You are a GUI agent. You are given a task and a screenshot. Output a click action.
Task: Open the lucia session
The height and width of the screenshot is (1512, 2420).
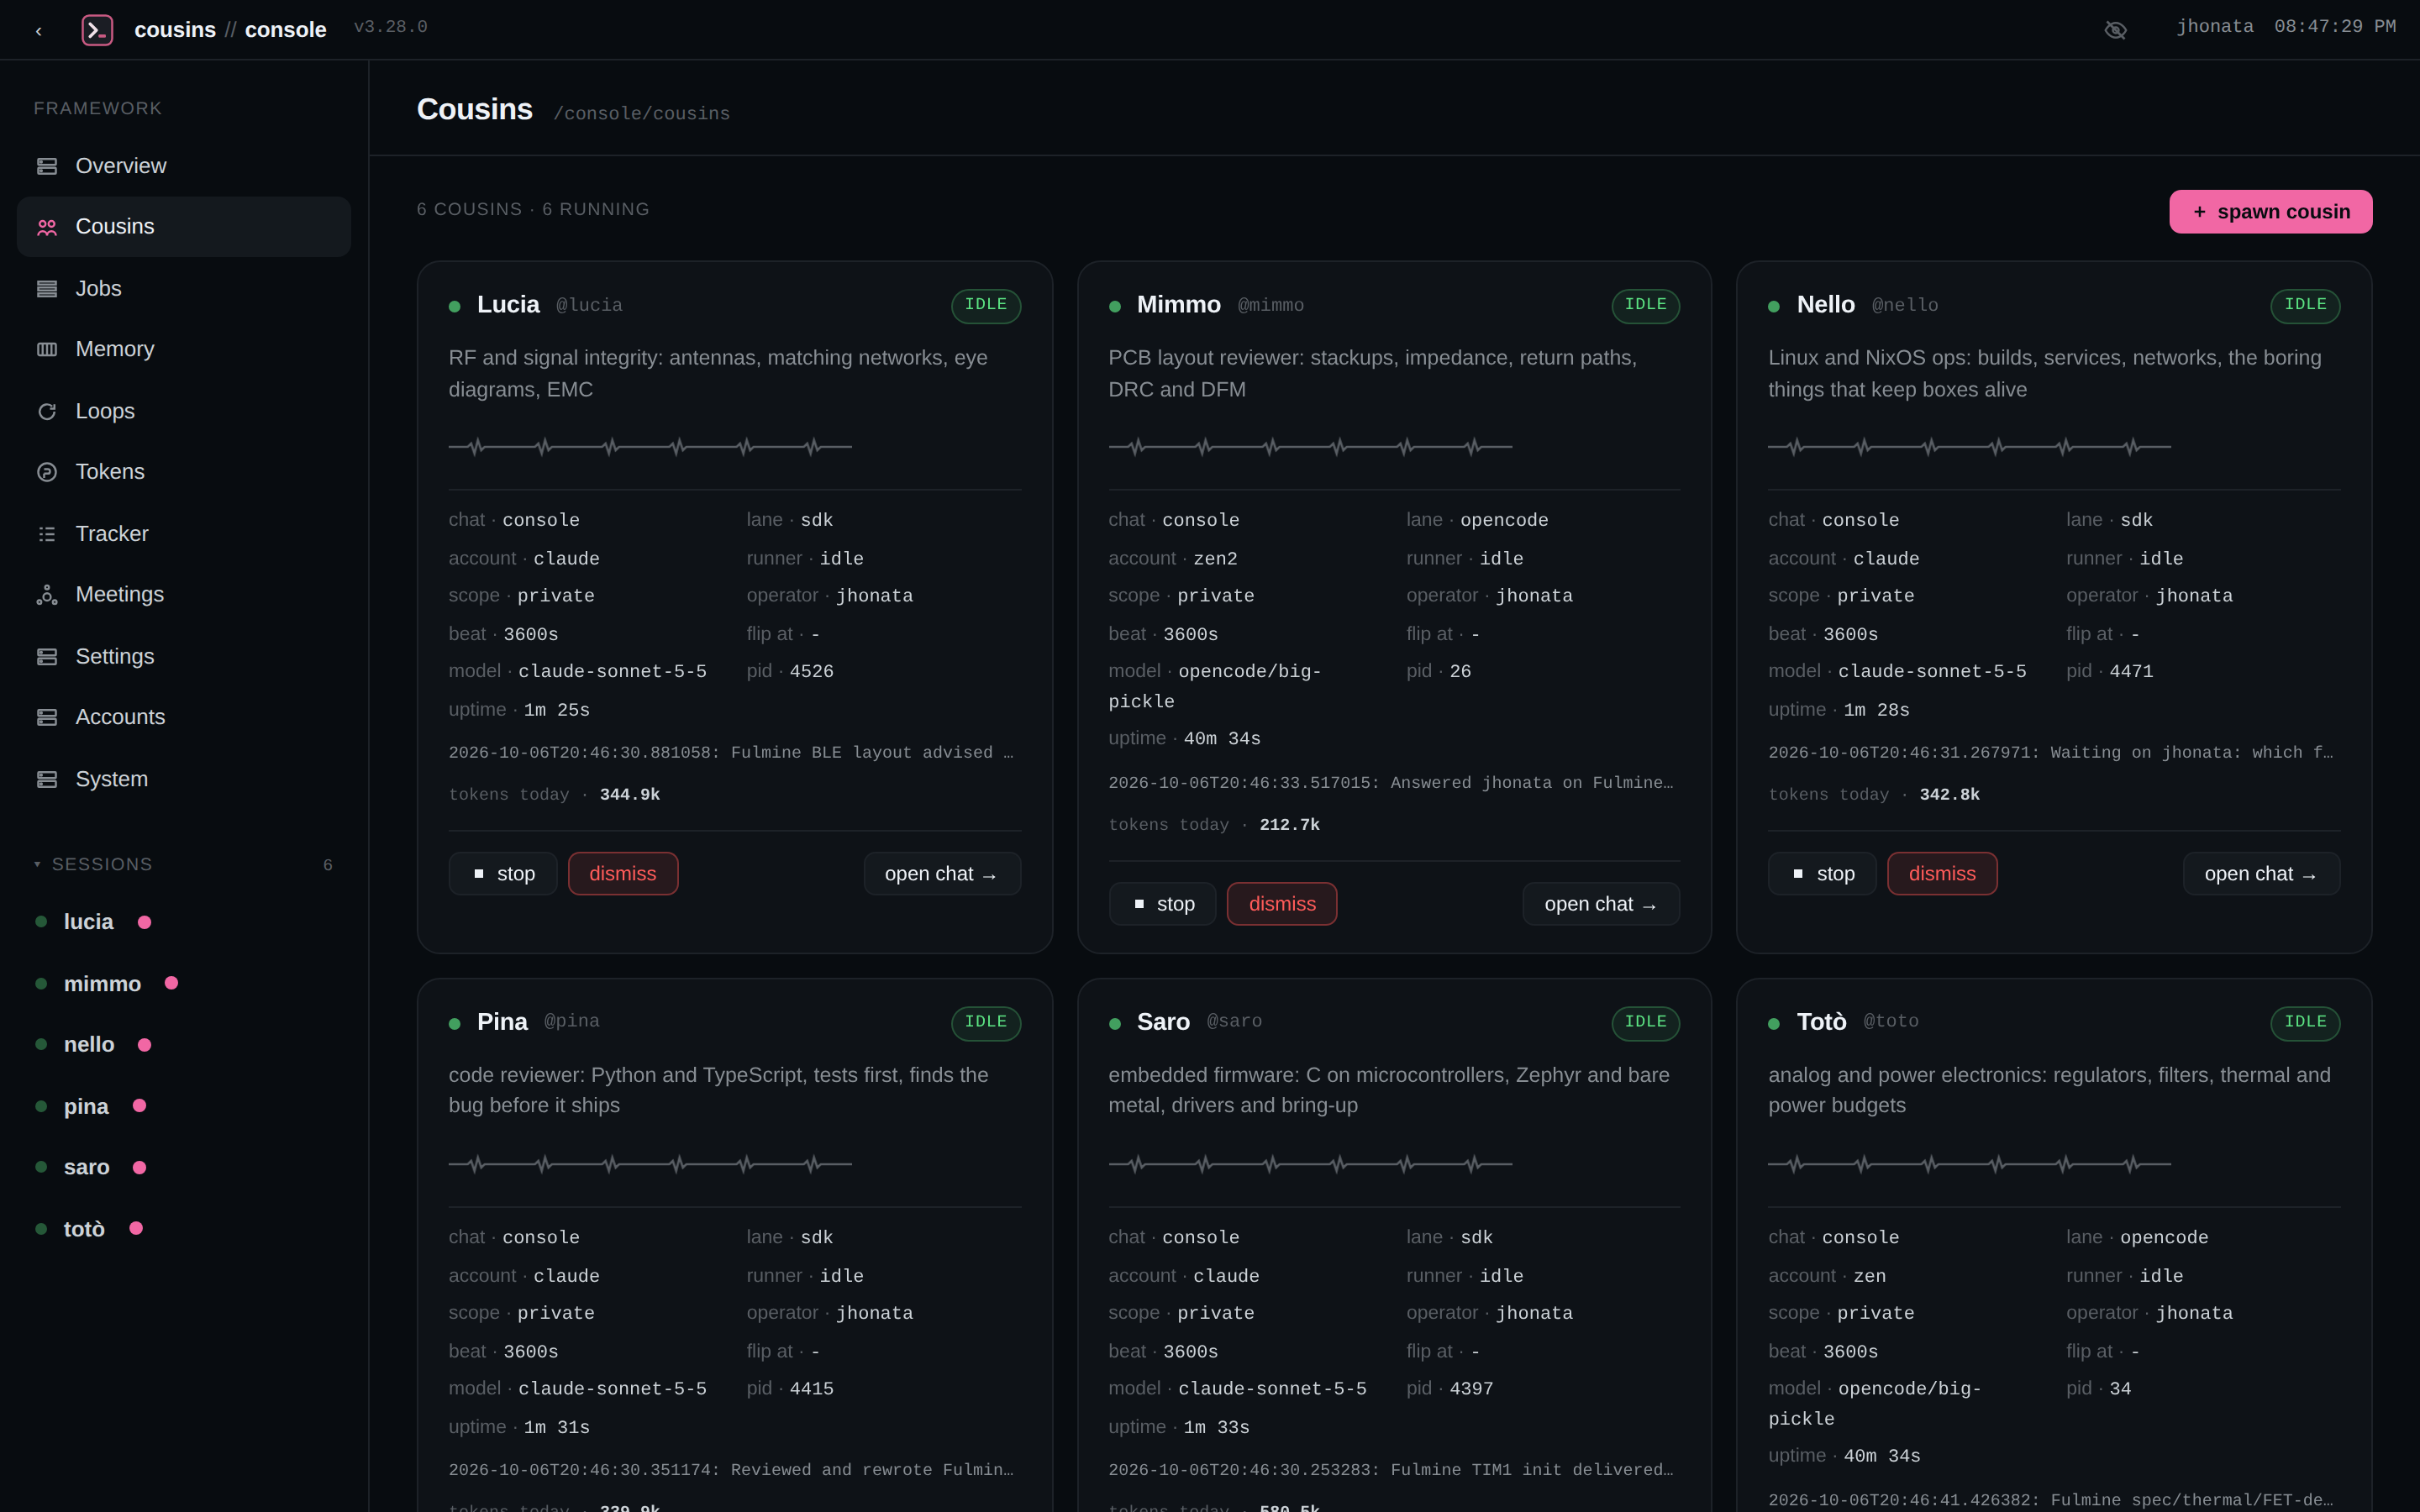(184, 922)
